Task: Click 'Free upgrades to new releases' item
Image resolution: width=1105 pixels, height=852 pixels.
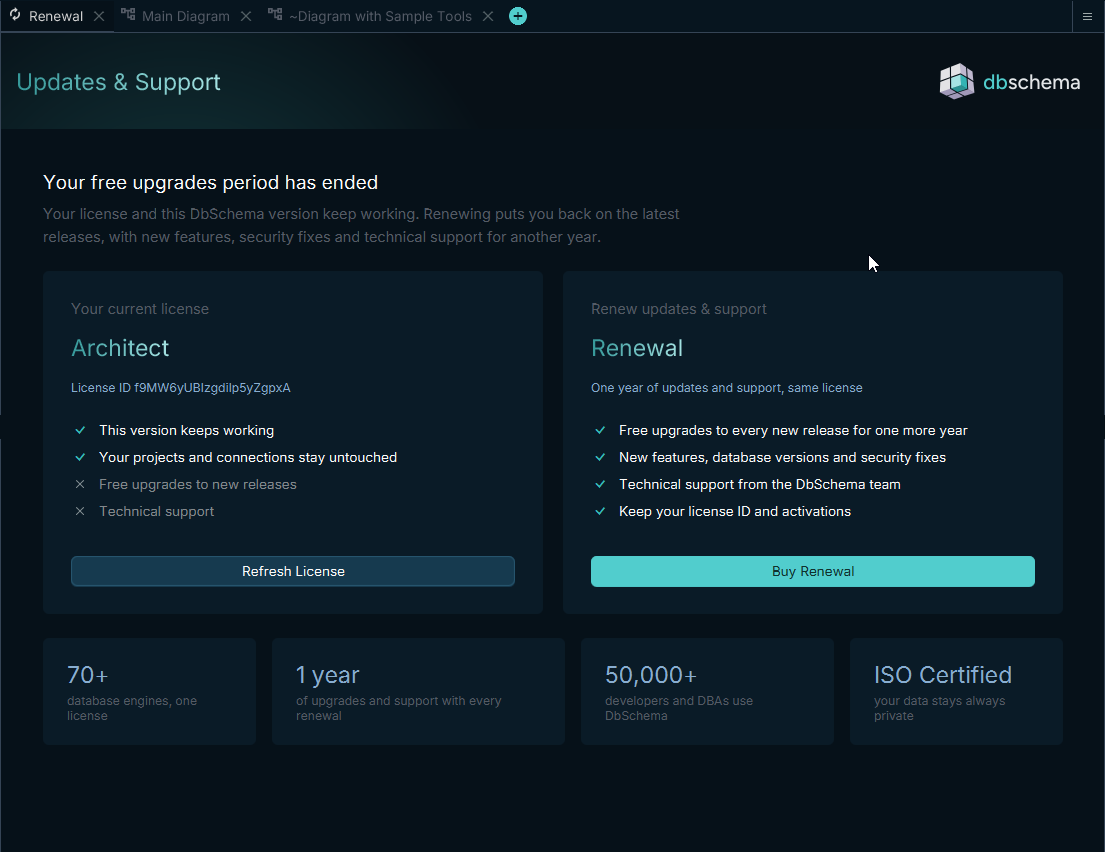Action: (x=198, y=484)
